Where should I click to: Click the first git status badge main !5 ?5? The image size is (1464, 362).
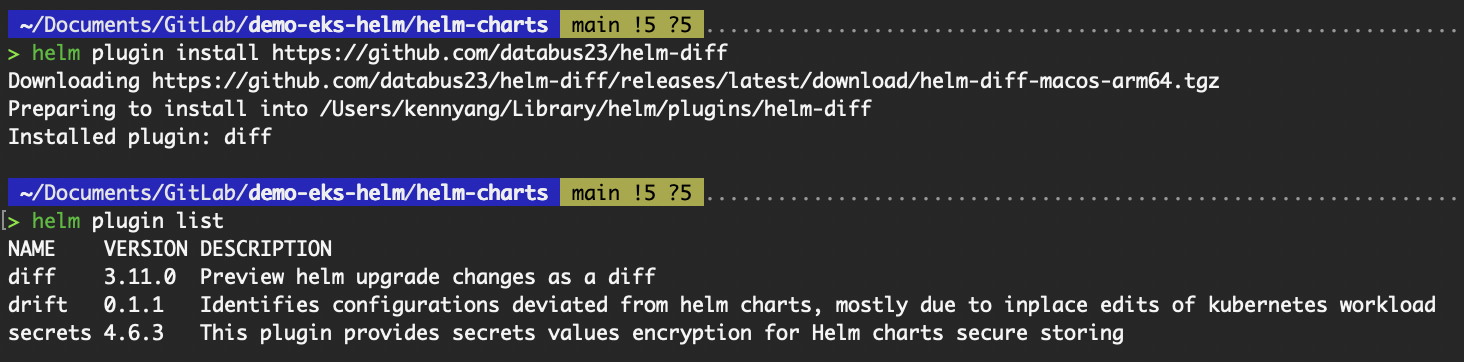[x=631, y=23]
